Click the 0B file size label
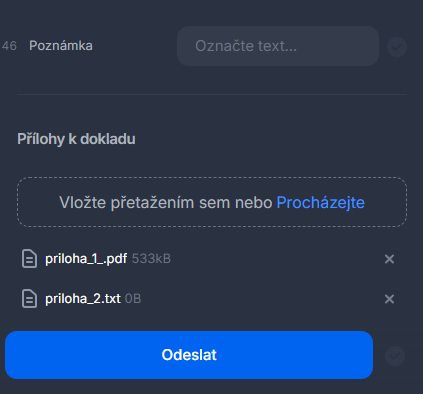This screenshot has height=394, width=423. [x=133, y=299]
